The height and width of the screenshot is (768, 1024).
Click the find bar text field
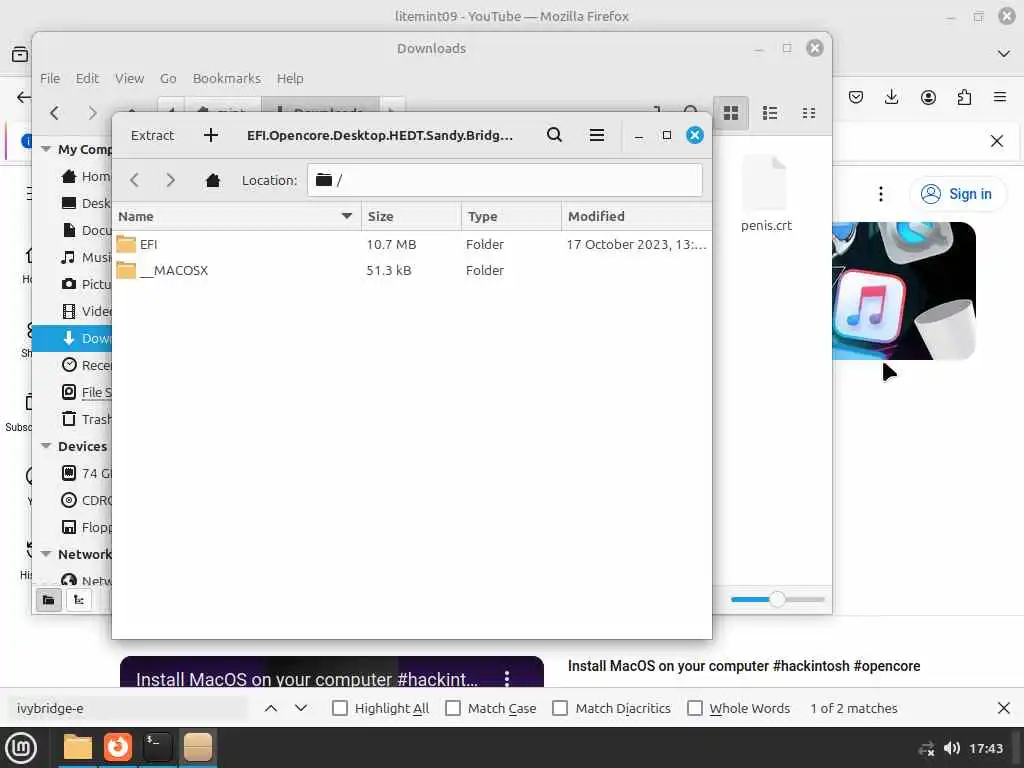tap(128, 708)
